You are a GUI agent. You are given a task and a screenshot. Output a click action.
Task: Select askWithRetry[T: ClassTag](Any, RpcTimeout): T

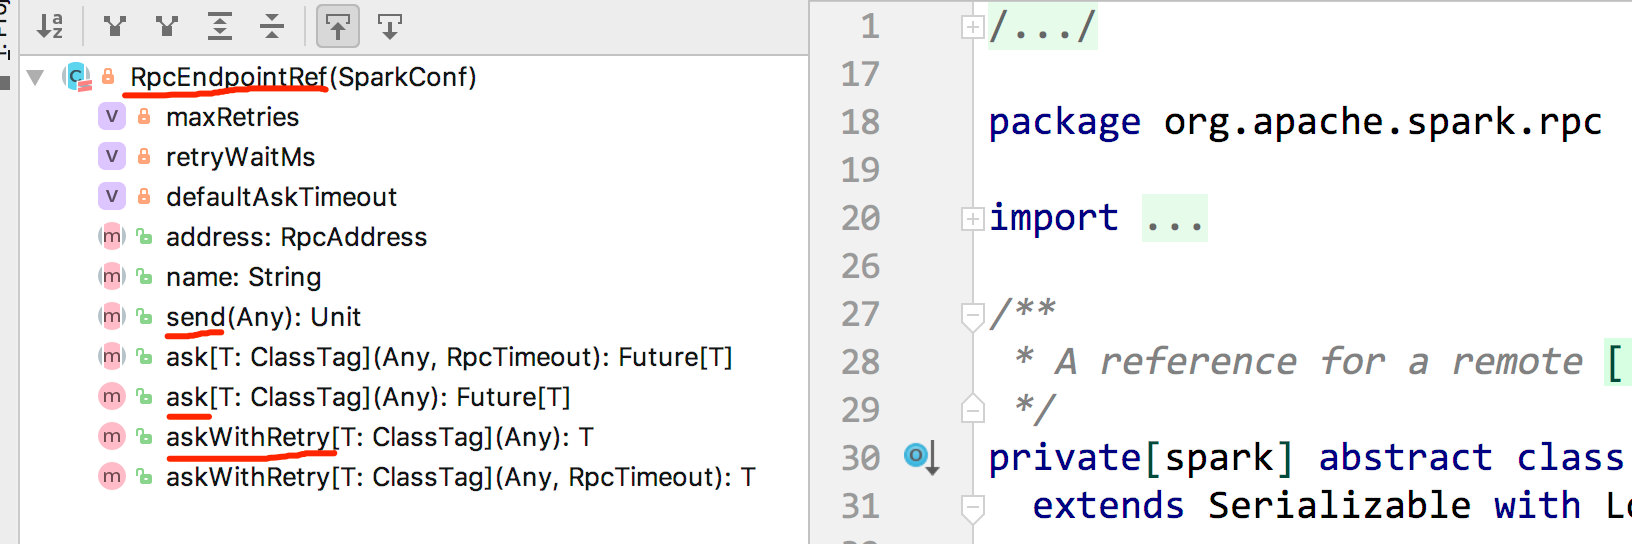pyautogui.click(x=461, y=477)
